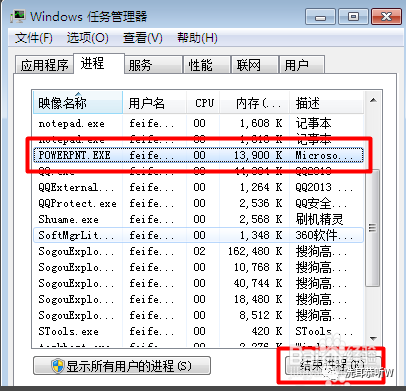Click the 02 CPU value
406x391 pixels.
tap(199, 251)
